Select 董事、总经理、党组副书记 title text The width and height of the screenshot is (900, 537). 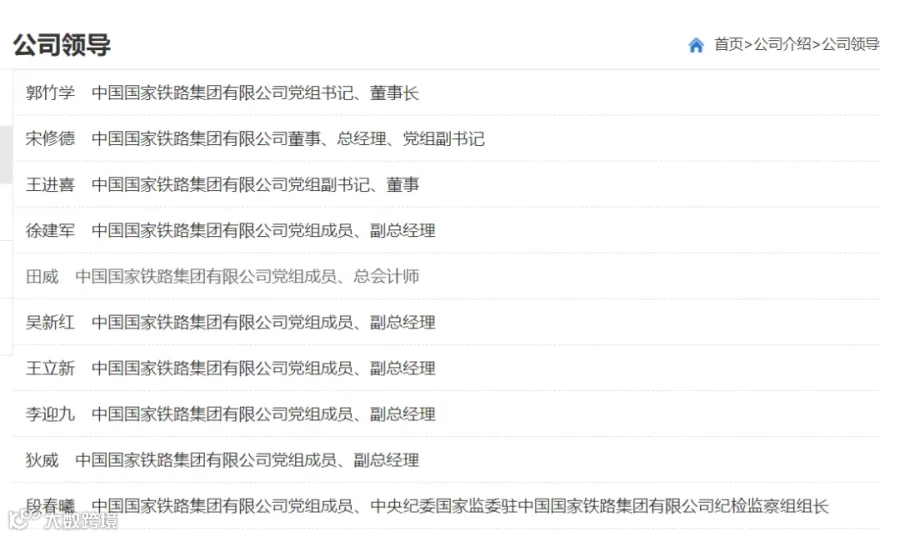tap(386, 138)
